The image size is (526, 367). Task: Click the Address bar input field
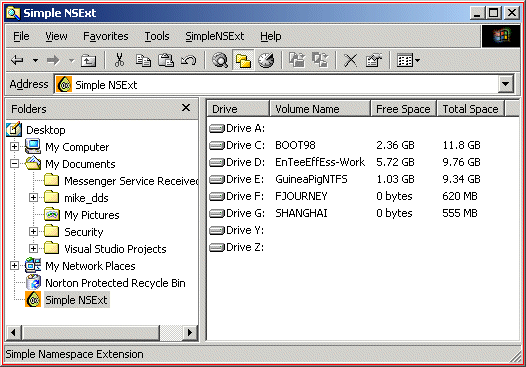pos(276,85)
